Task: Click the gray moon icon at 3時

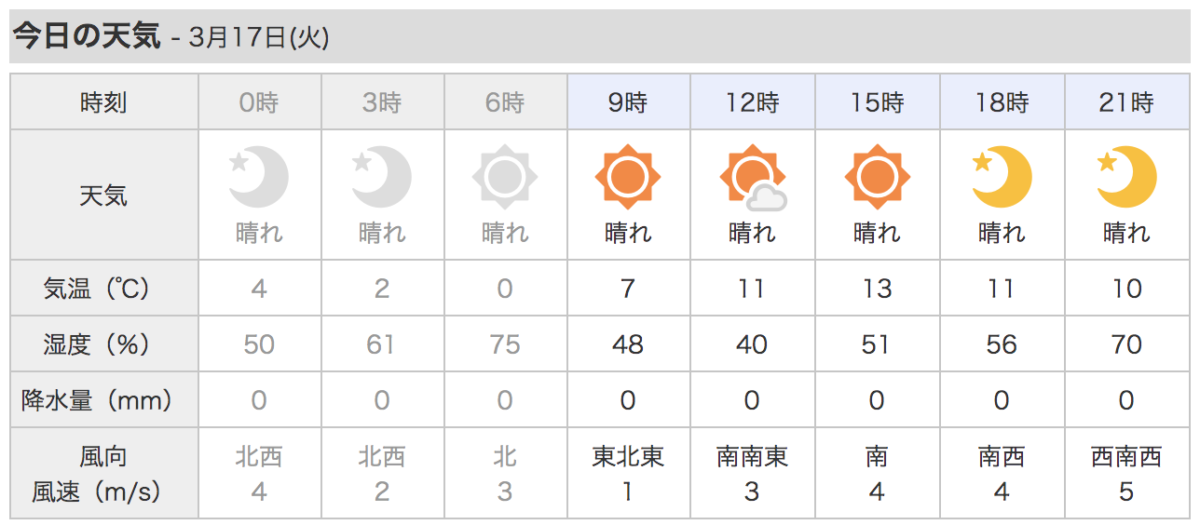Action: (x=381, y=177)
